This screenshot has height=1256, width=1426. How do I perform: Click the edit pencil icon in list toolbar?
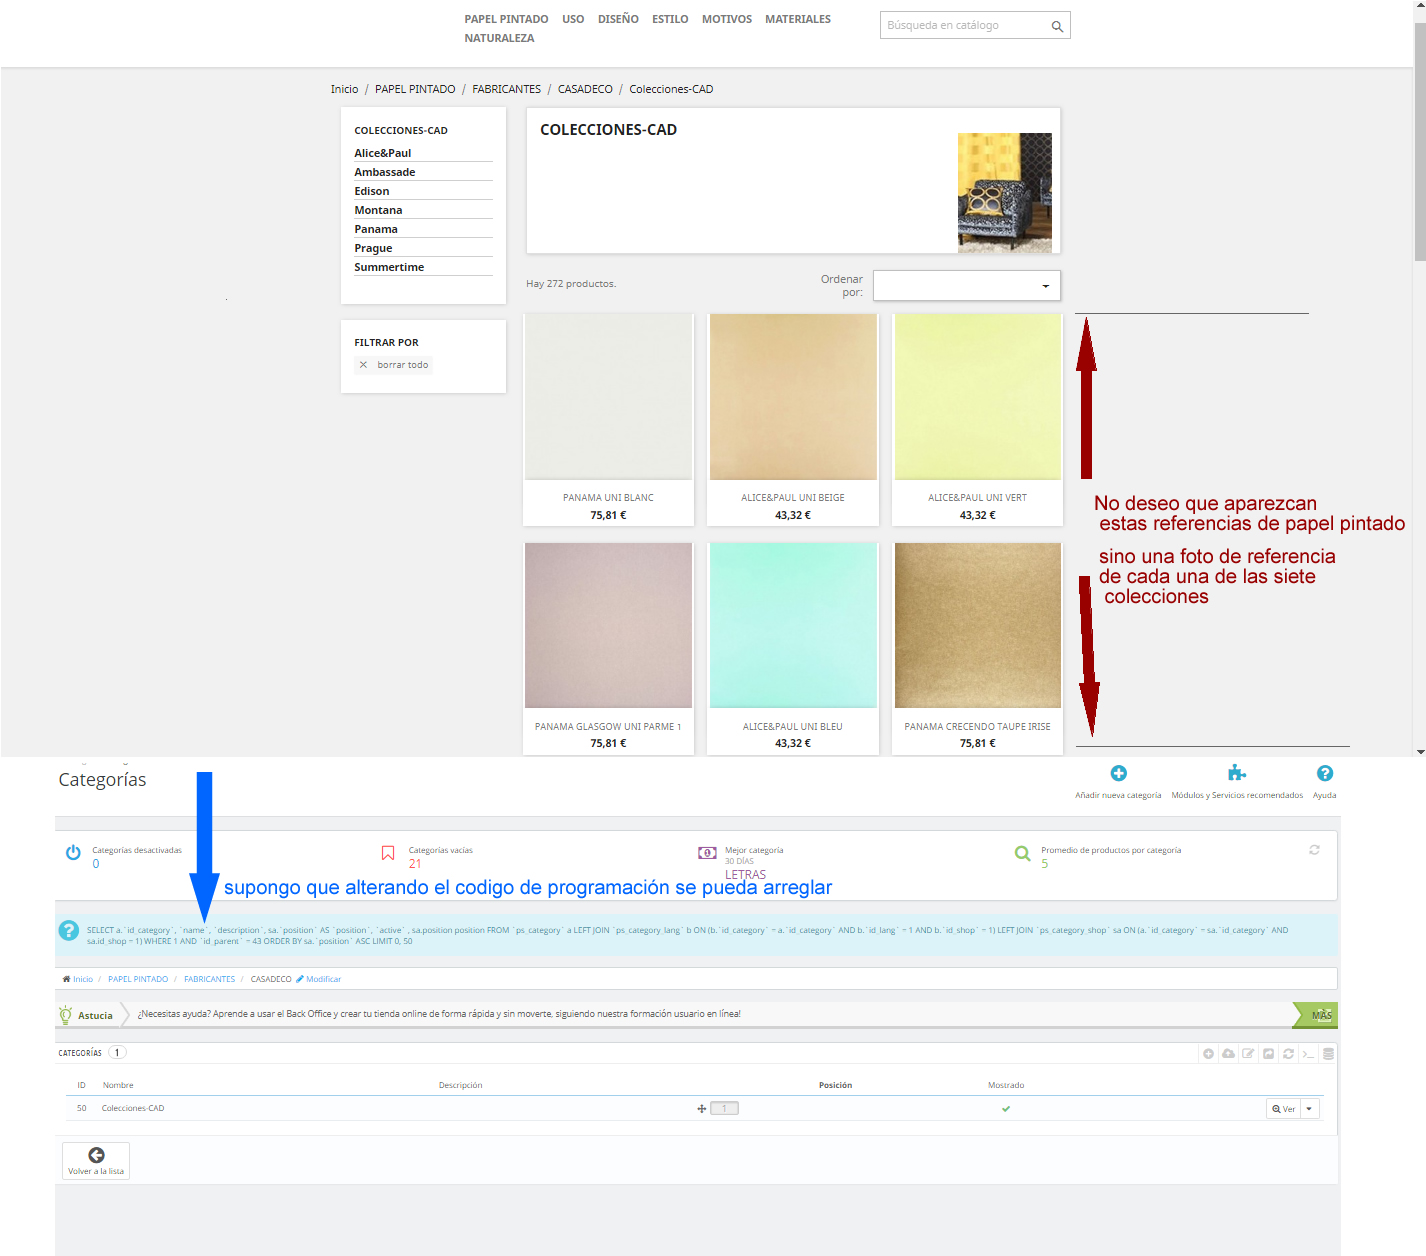[1248, 1053]
